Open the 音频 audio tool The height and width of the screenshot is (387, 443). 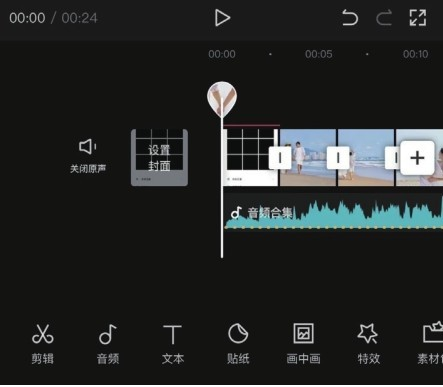click(108, 344)
